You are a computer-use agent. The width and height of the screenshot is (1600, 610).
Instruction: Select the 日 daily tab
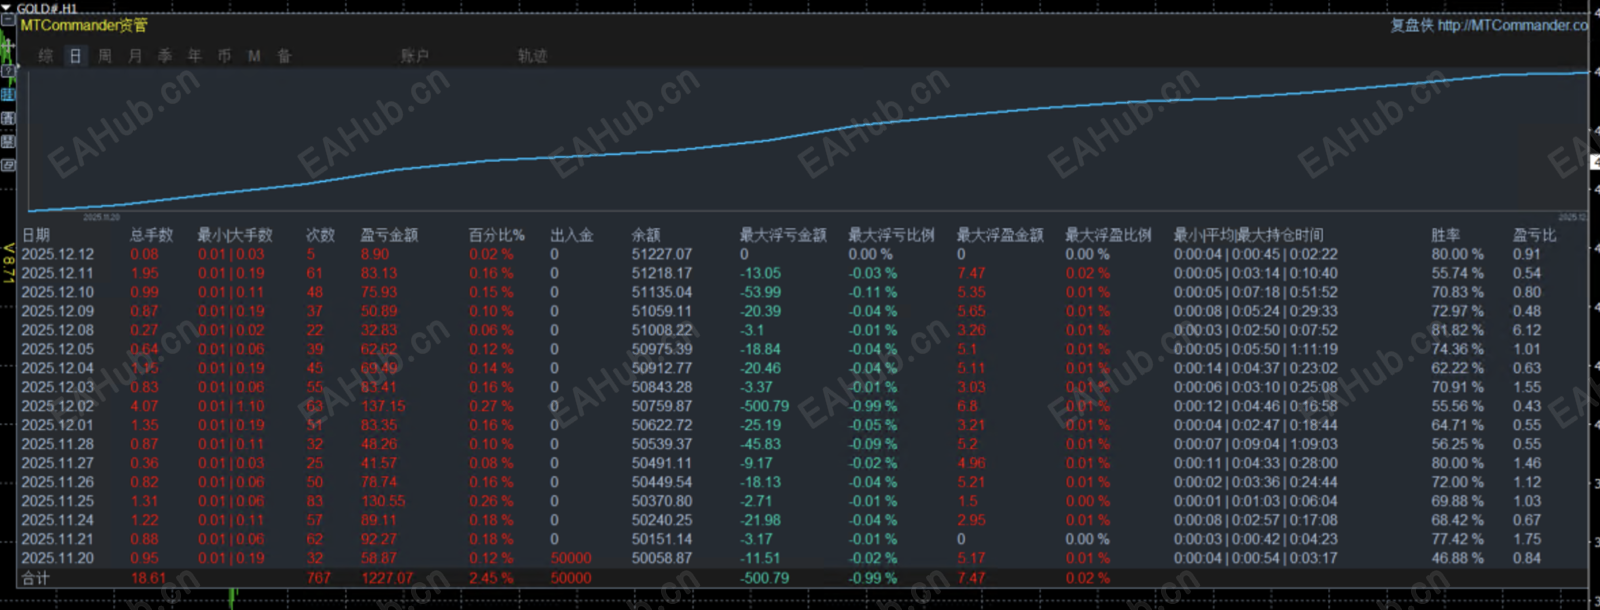(x=75, y=56)
